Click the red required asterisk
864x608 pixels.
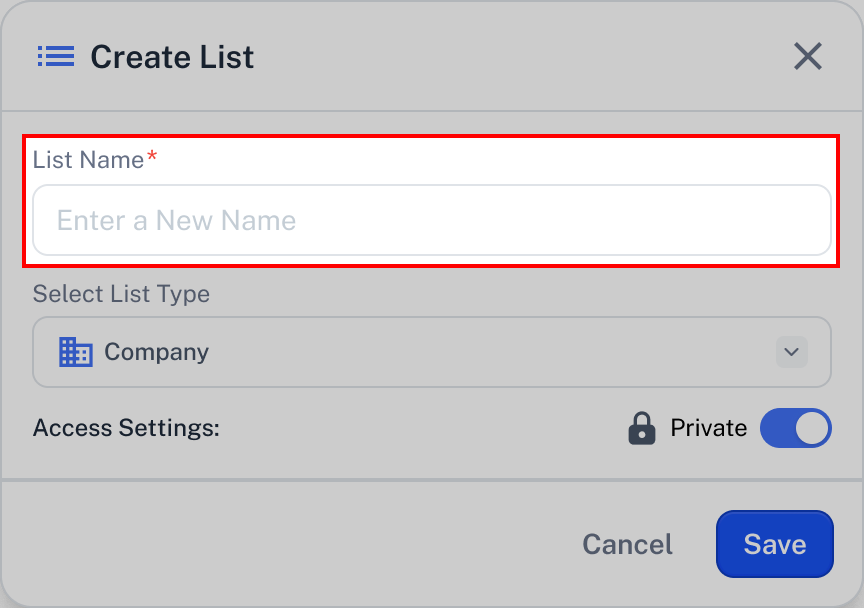click(x=152, y=157)
